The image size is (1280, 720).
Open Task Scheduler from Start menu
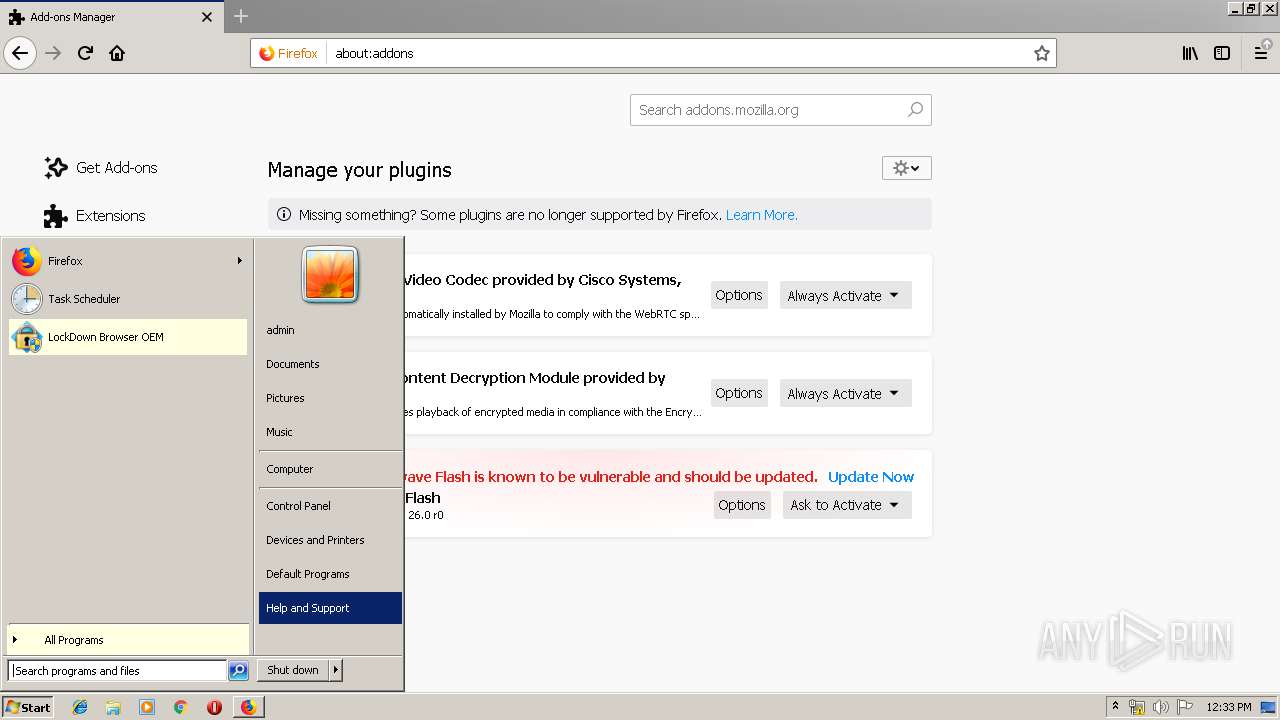coord(128,299)
